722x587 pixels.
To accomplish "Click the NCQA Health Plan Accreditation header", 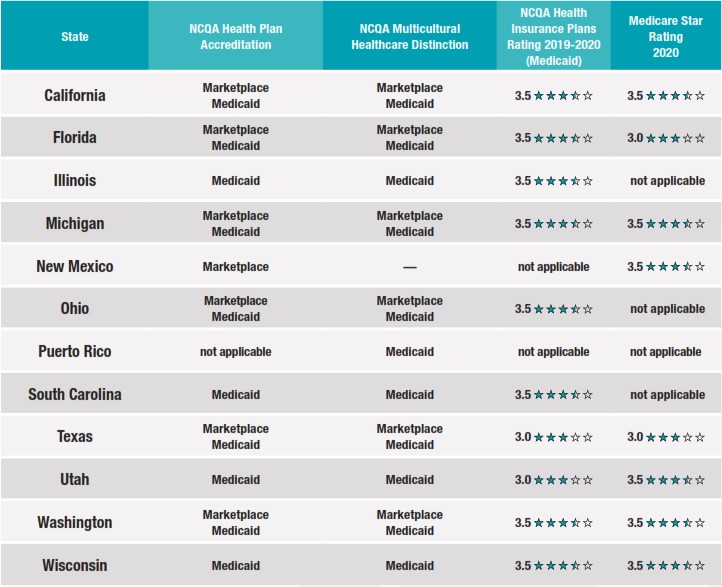I will (x=236, y=37).
